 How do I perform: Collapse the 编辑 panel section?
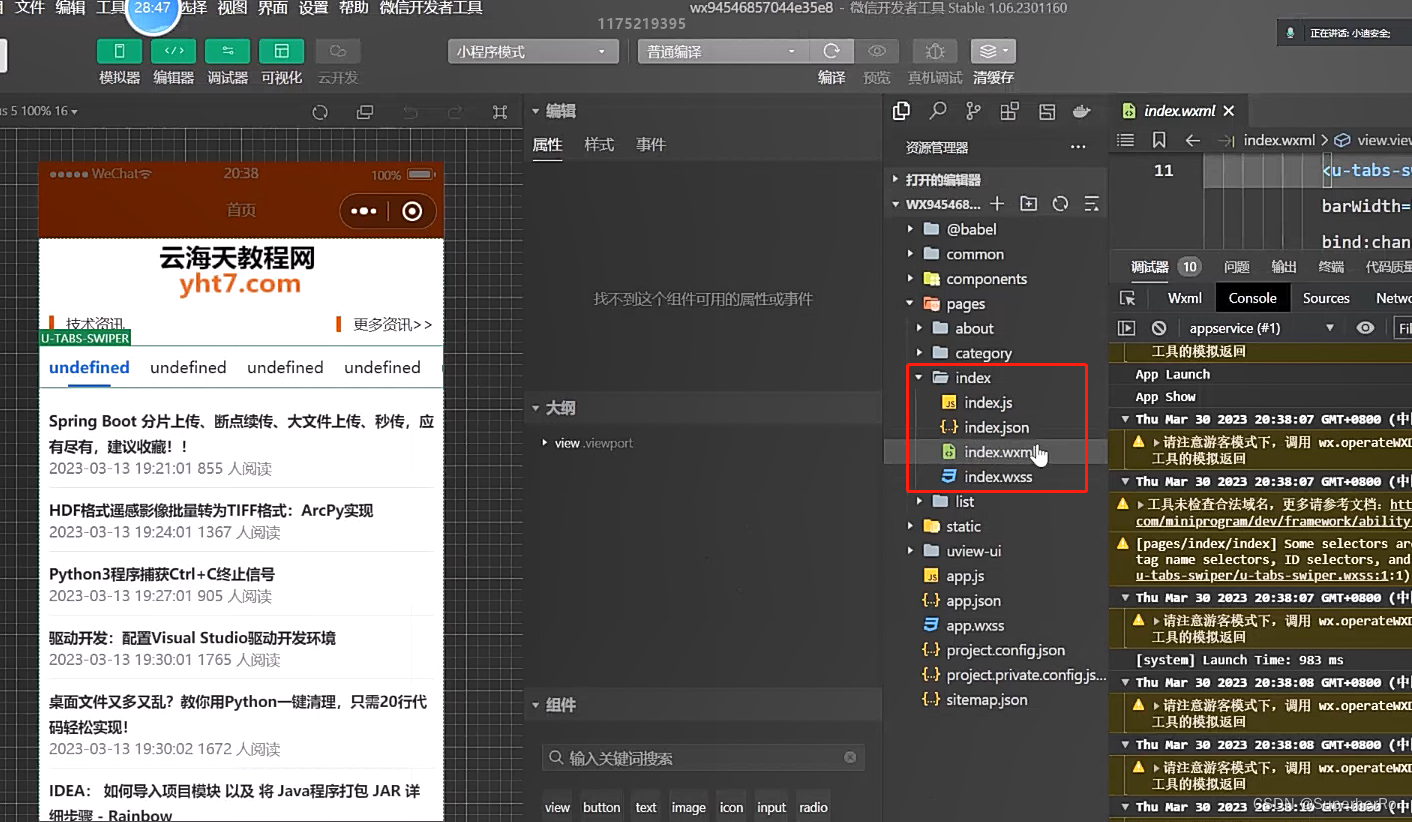click(535, 111)
